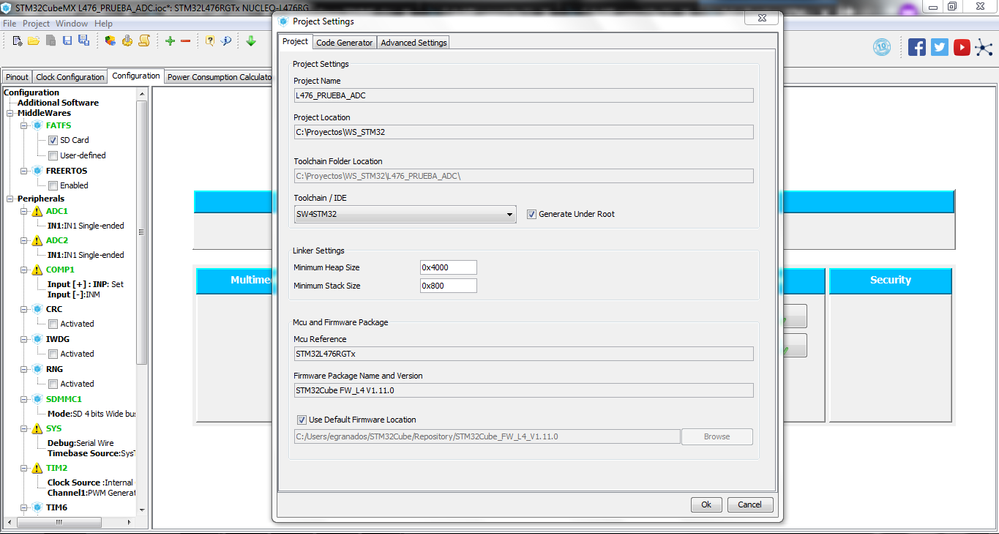Open the File menu
999x534 pixels.
pos(10,24)
